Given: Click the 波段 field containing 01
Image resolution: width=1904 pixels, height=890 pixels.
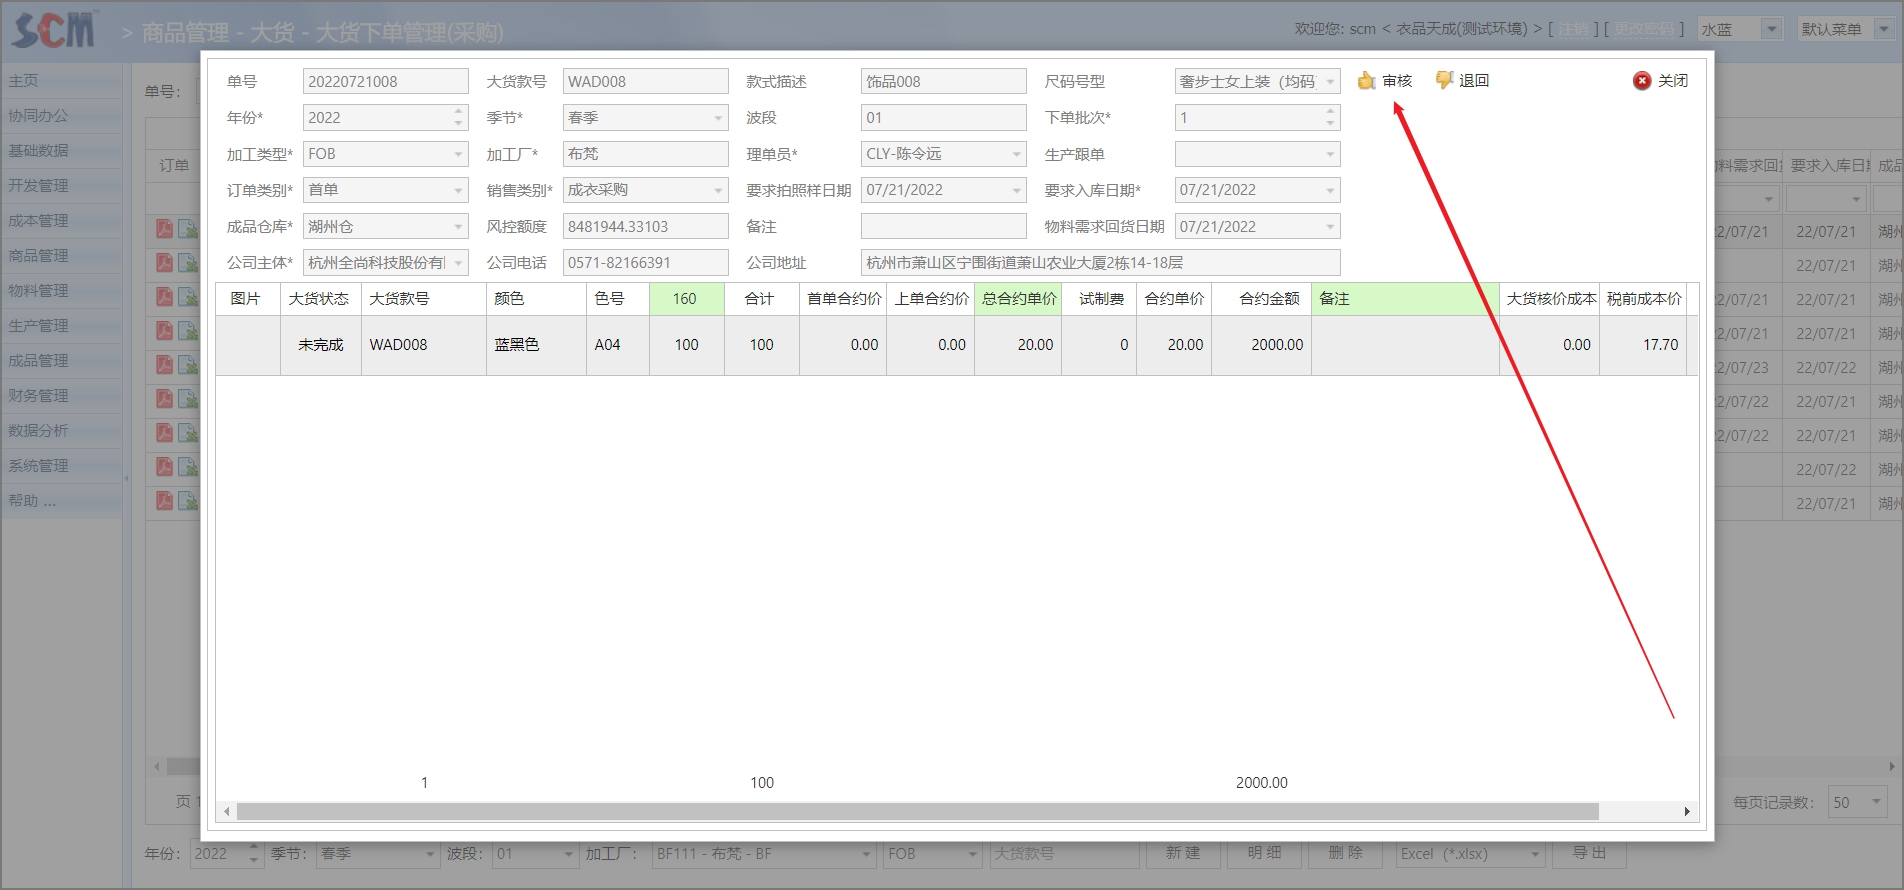Looking at the screenshot, I should tap(943, 118).
